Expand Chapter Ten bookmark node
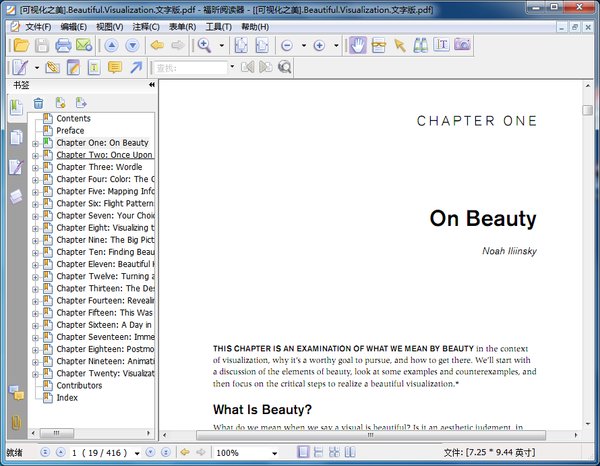 (x=35, y=253)
